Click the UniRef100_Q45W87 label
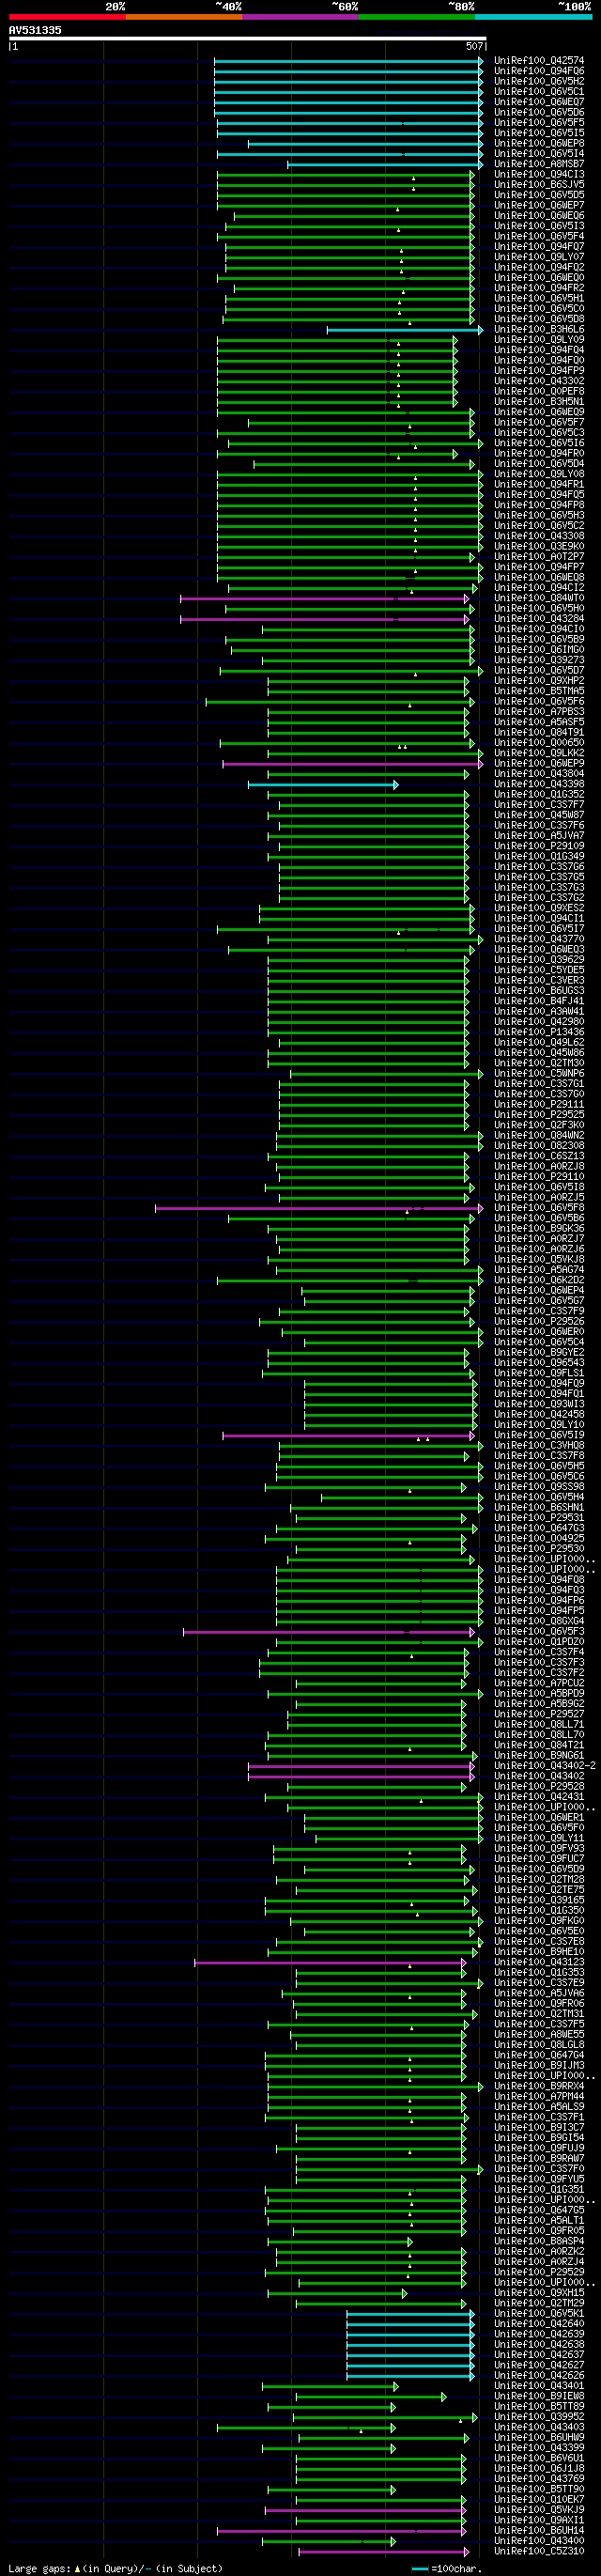Viewport: 601px width, 2576px height. coord(539,815)
